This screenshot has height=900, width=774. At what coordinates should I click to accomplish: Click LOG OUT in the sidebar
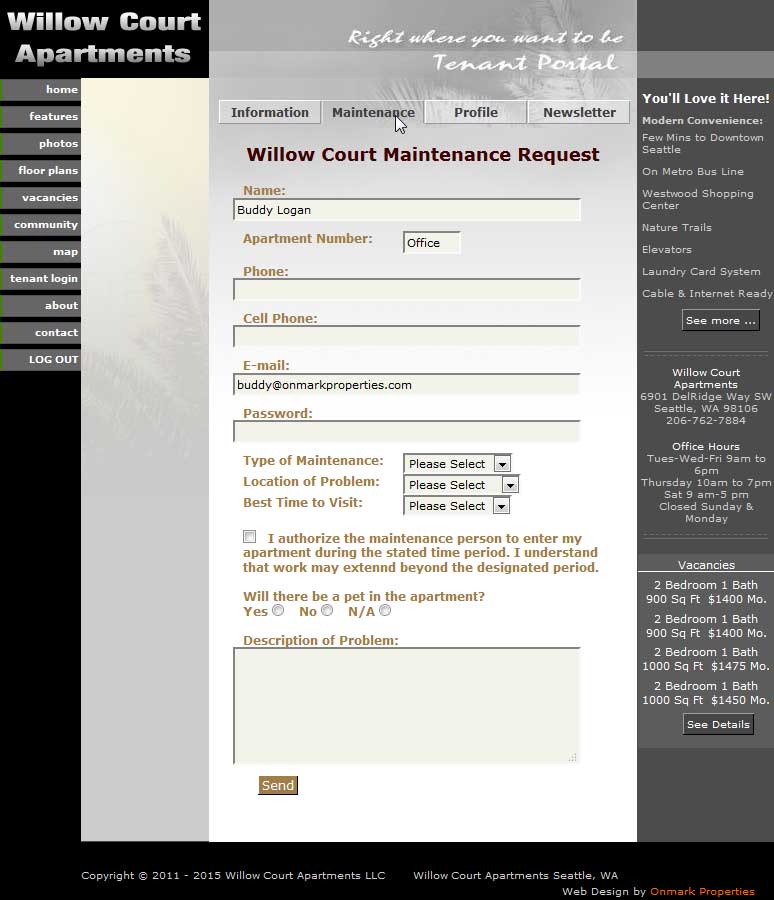(40, 359)
